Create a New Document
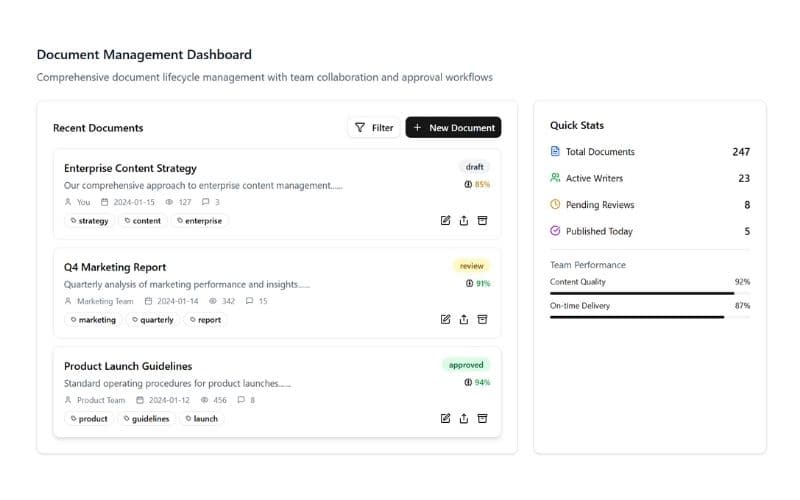 pos(453,128)
